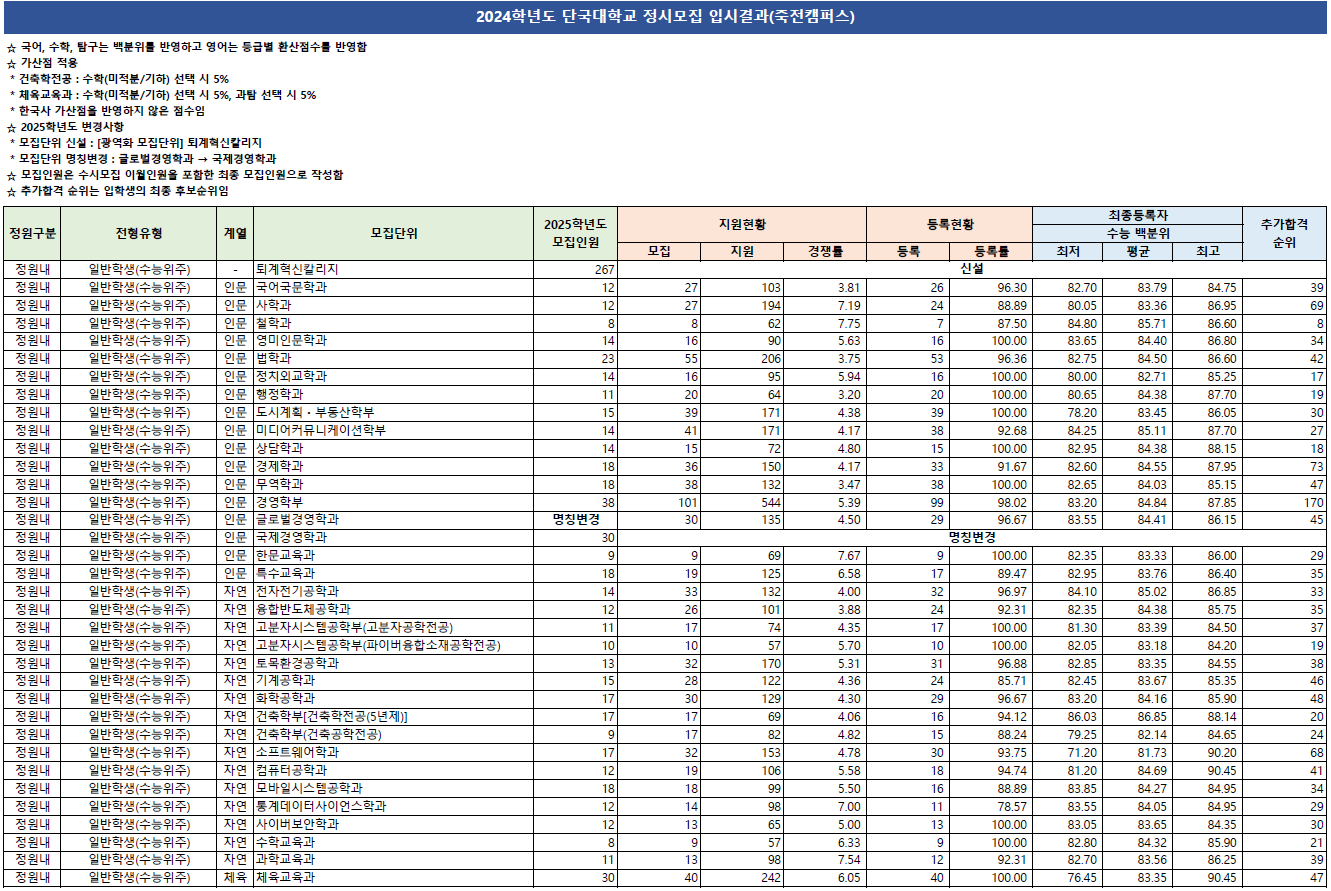Image resolution: width=1331 pixels, height=891 pixels.
Task: Select the 행정학과 cell
Action: tap(394, 395)
